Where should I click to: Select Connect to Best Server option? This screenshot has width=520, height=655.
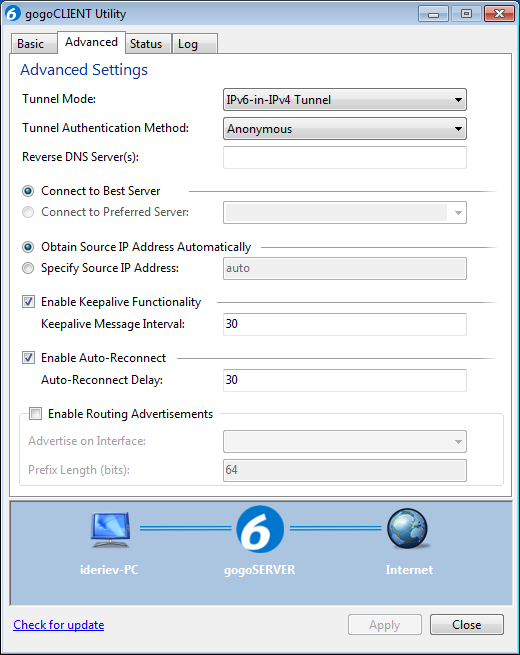coord(28,191)
